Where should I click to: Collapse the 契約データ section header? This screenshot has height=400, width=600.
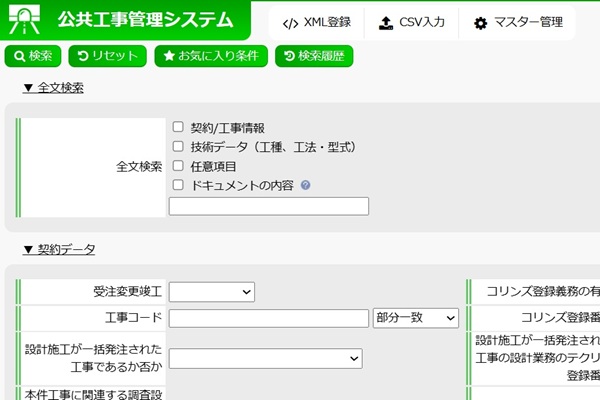pos(58,249)
